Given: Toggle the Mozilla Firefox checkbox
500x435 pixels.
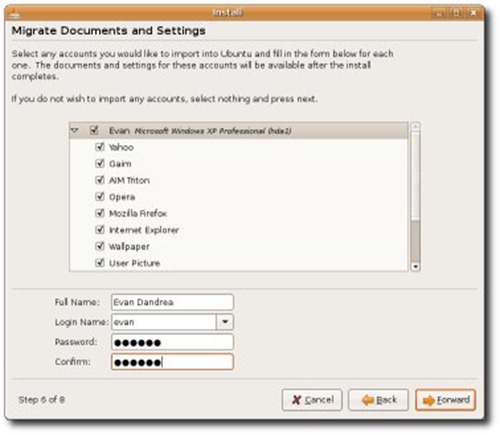Looking at the screenshot, I should (100, 213).
